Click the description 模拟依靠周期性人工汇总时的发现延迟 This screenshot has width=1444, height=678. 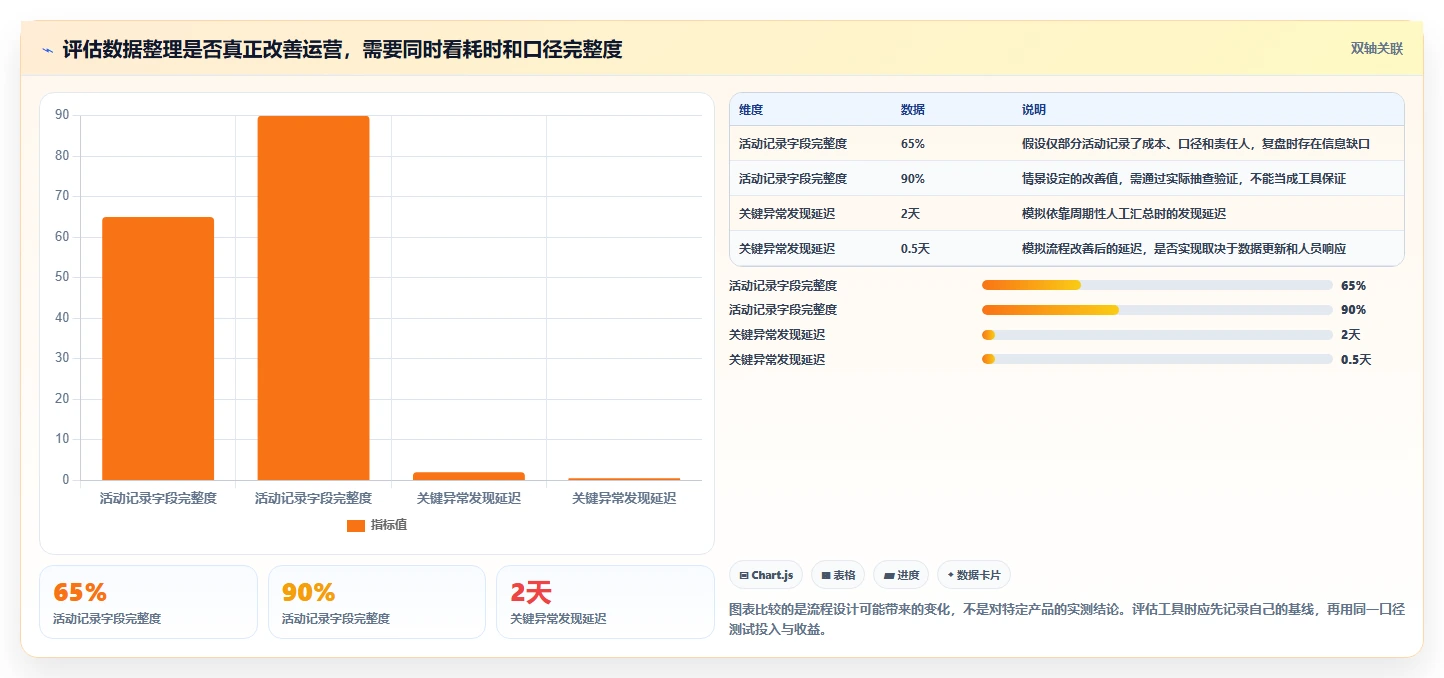click(x=1124, y=214)
